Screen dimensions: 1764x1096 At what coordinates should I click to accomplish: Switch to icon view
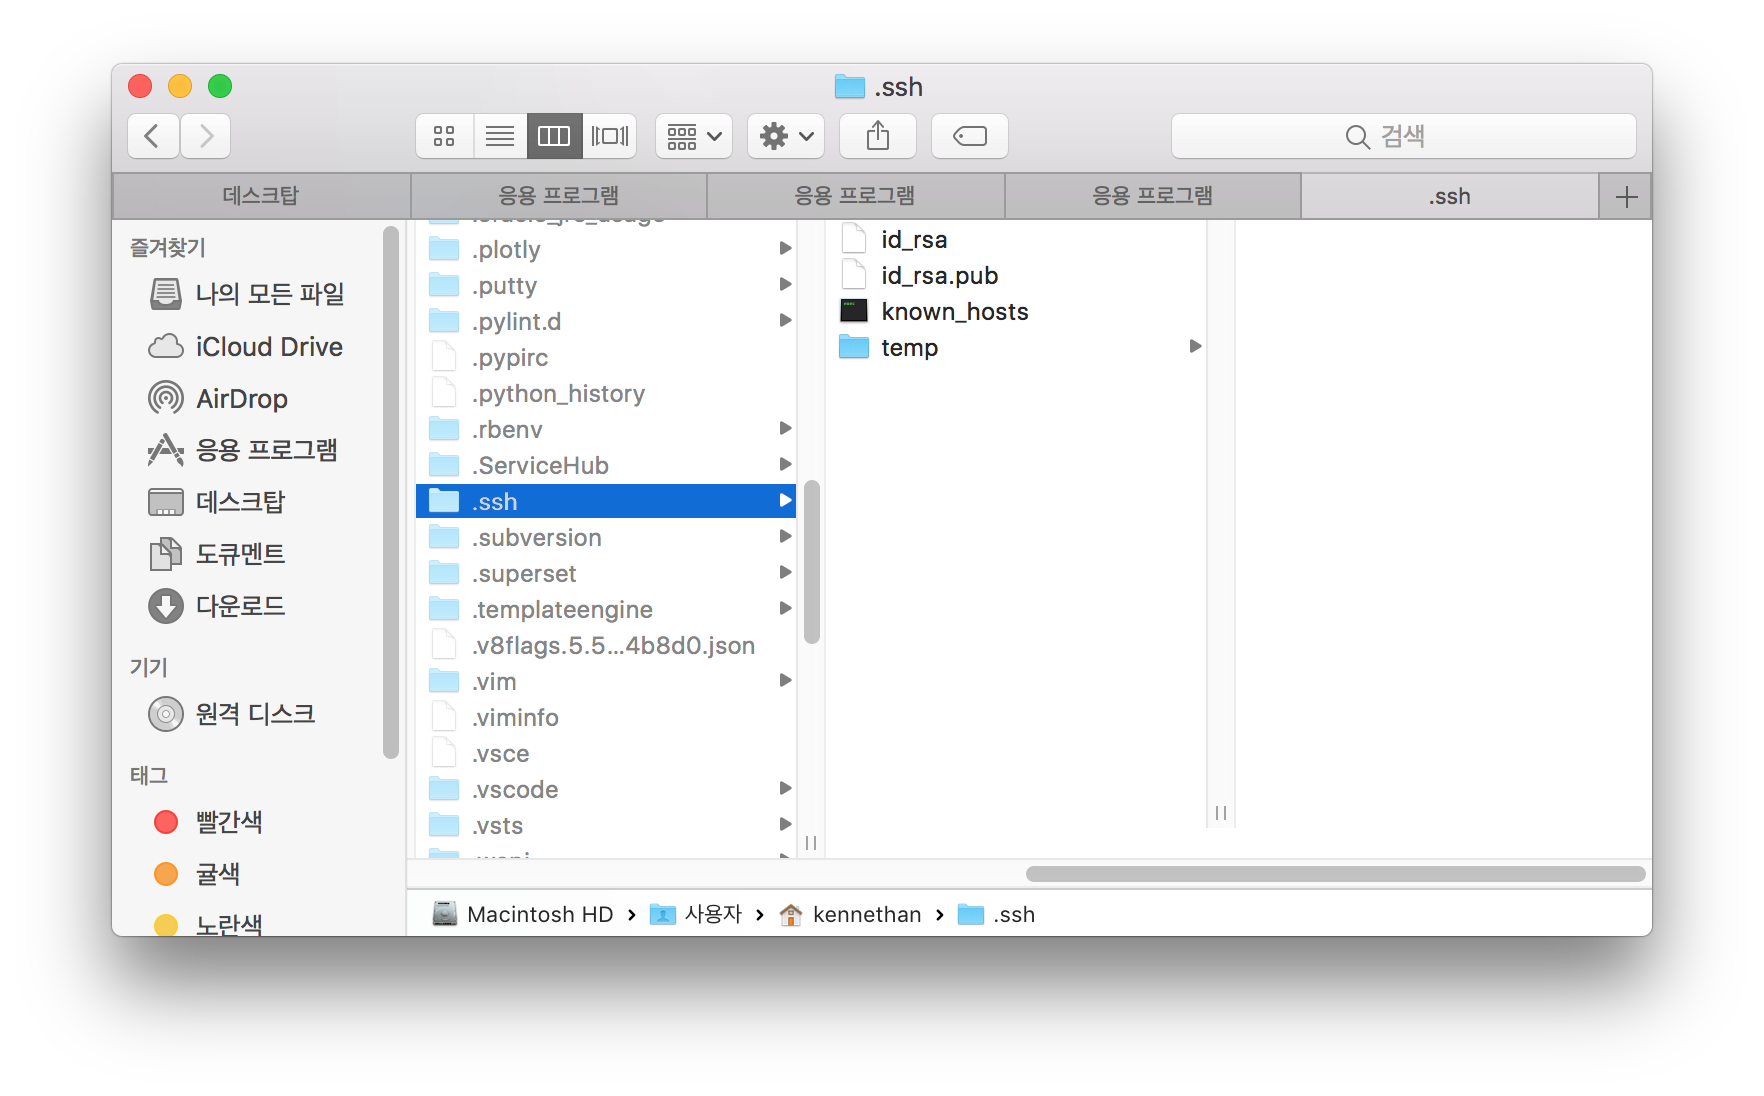click(x=444, y=136)
